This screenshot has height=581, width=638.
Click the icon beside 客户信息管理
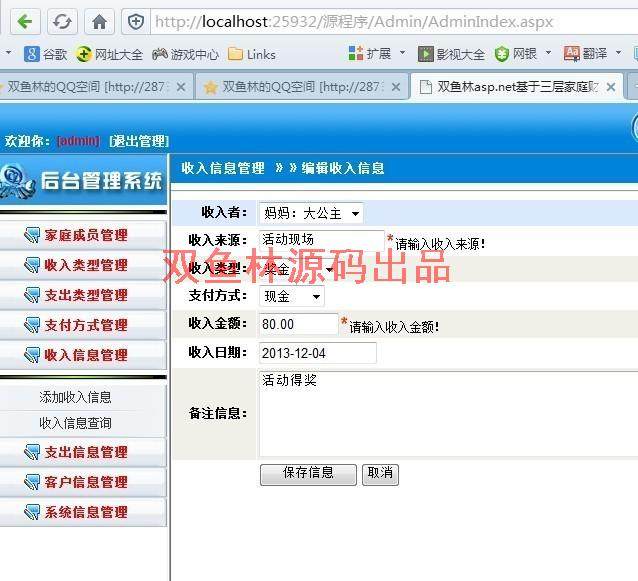pos(32,482)
